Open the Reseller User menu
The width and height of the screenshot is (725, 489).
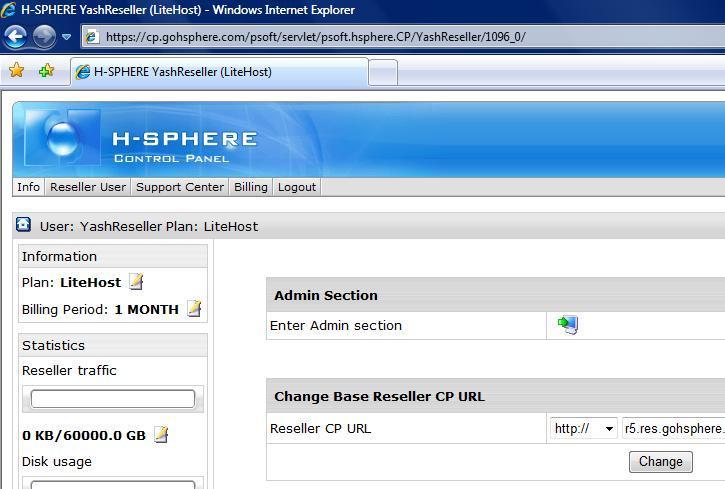pos(88,187)
